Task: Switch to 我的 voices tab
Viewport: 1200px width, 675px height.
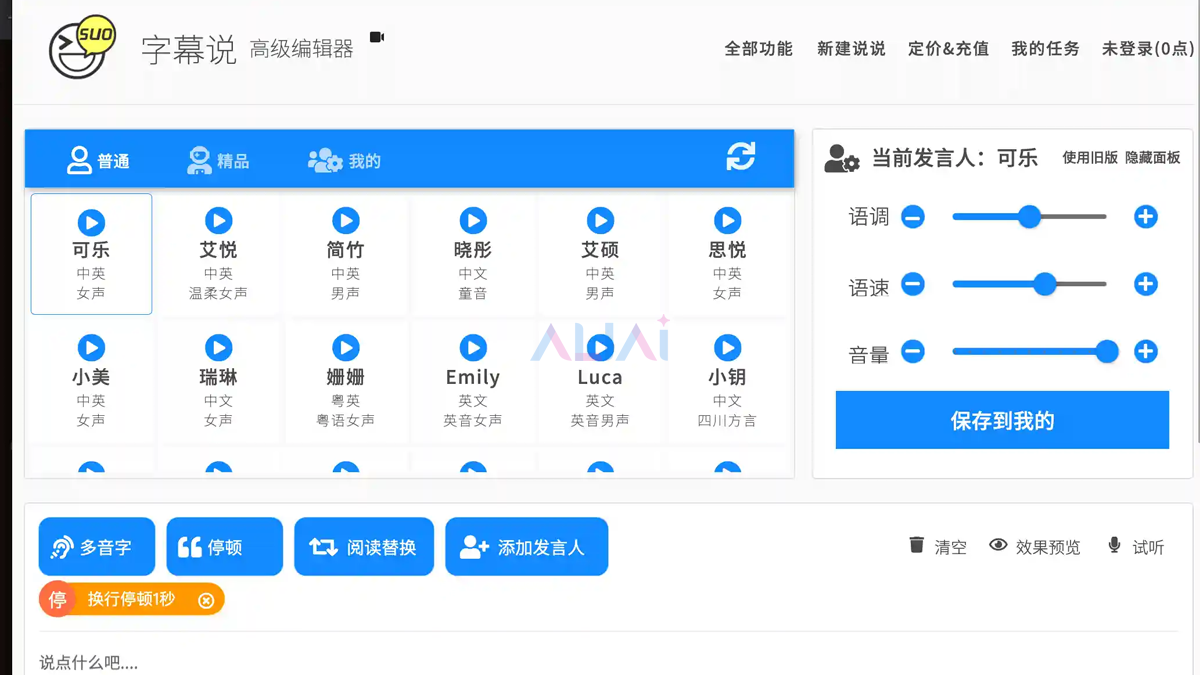Action: 344,161
